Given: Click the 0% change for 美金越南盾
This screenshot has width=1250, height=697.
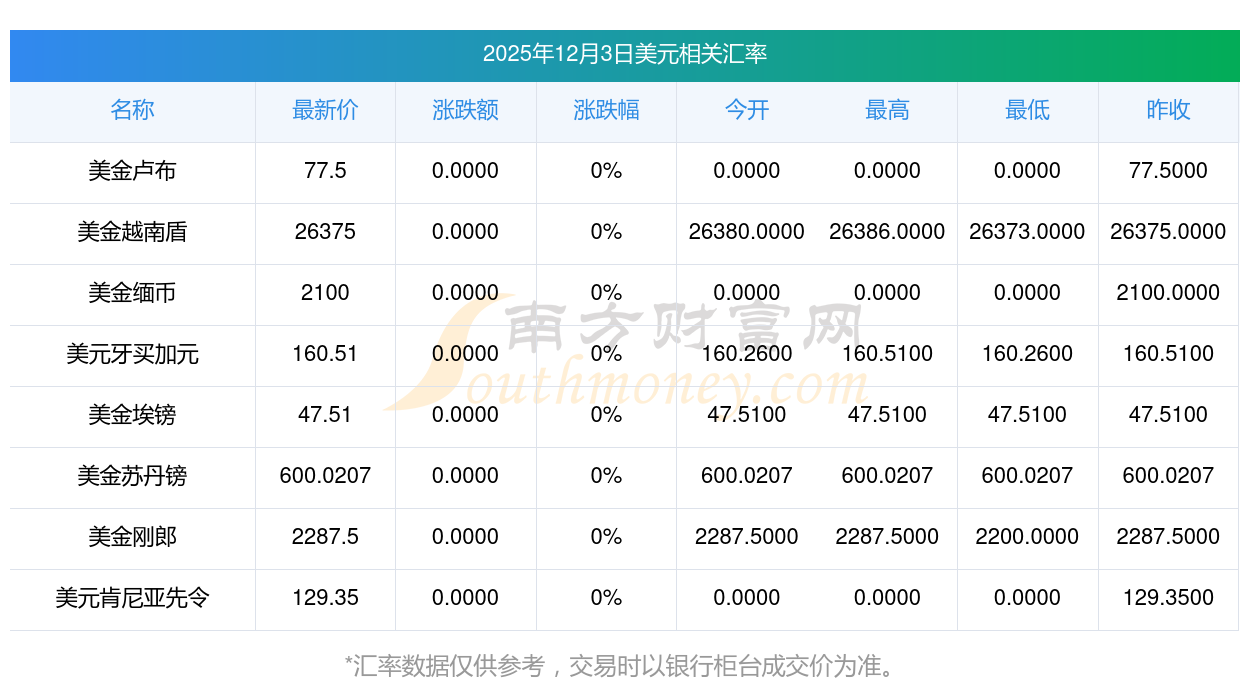Looking at the screenshot, I should coord(606,232).
